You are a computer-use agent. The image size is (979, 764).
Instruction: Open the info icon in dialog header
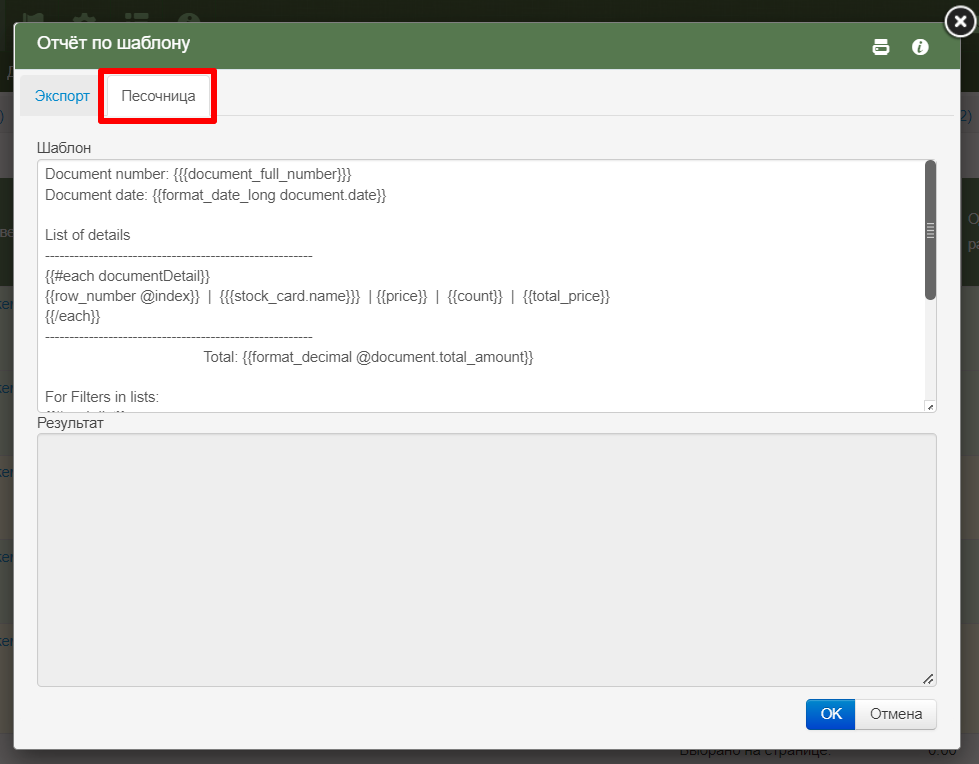point(920,47)
